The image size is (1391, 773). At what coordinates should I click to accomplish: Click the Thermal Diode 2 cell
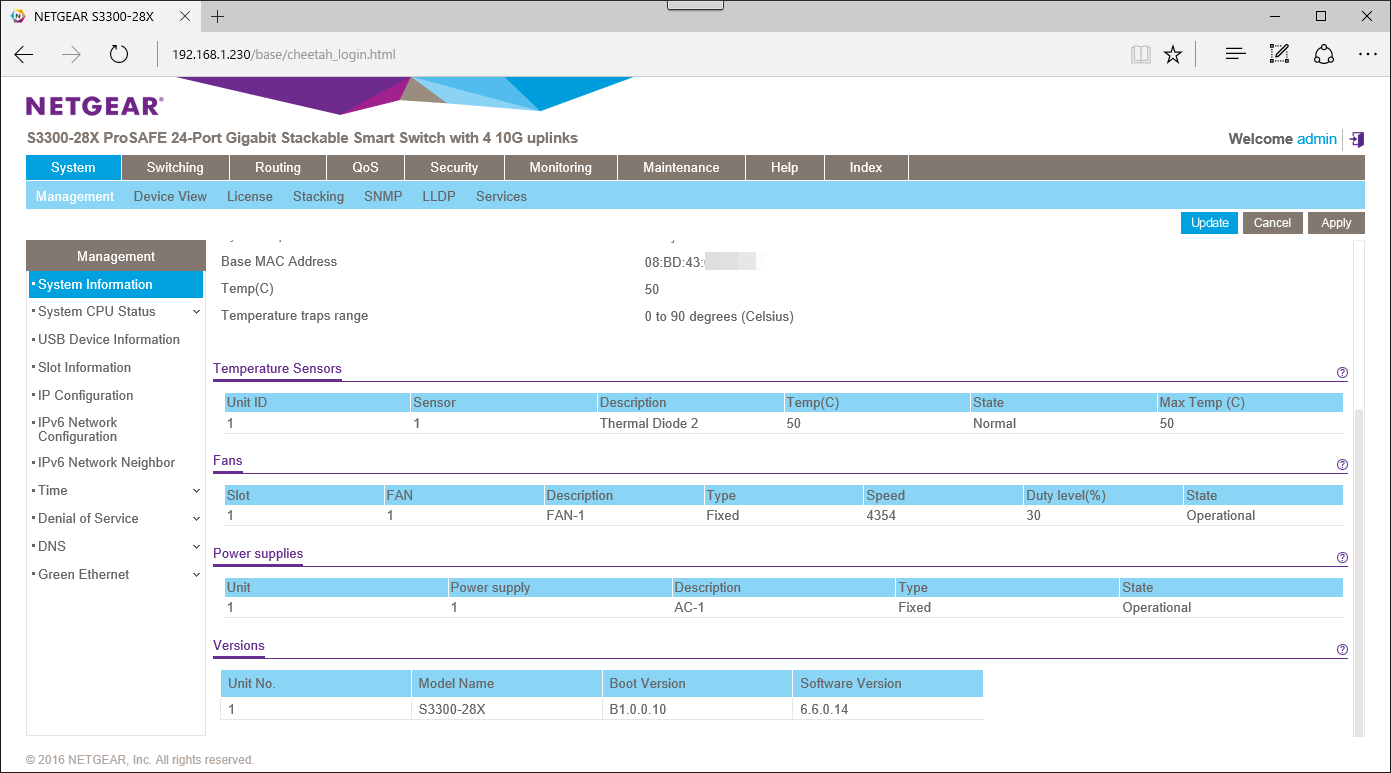pyautogui.click(x=649, y=424)
